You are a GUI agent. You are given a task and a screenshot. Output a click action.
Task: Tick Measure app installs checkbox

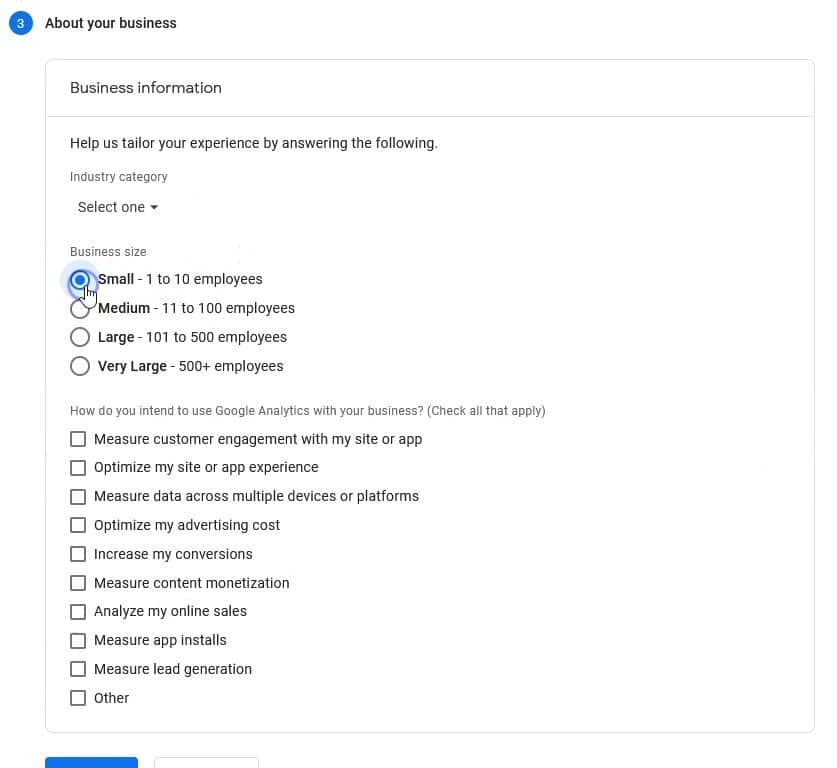tap(78, 640)
